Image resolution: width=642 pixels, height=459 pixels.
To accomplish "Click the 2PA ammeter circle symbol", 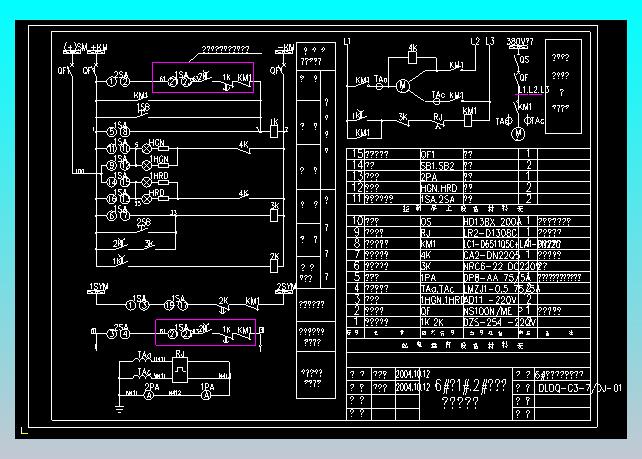I will [x=153, y=396].
